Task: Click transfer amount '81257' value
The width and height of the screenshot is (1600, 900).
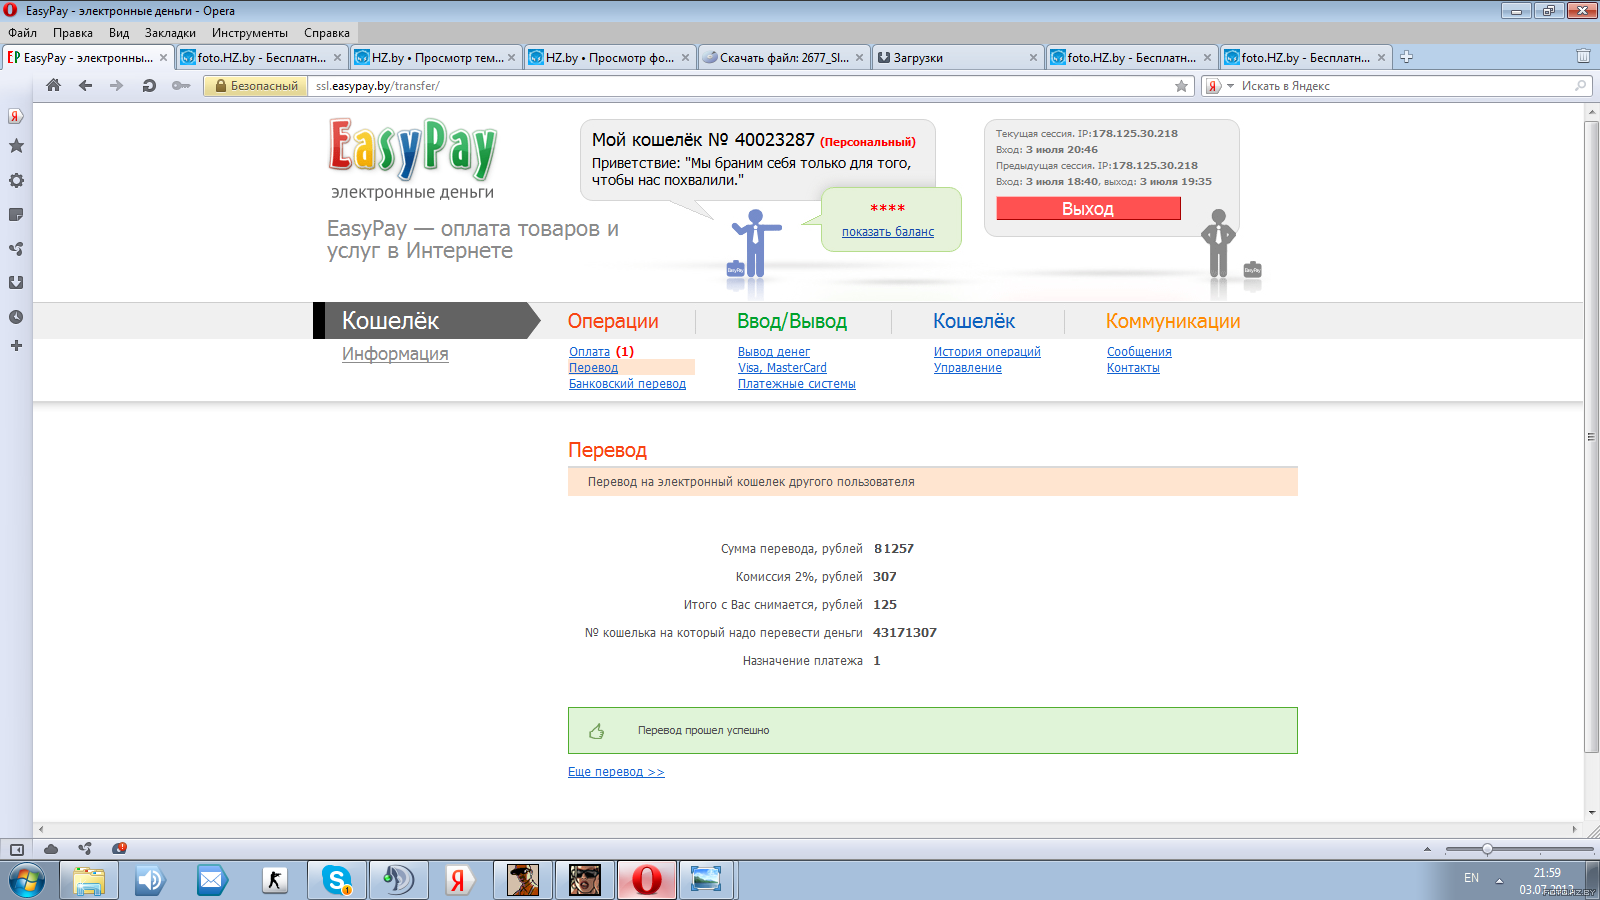Action: point(894,549)
